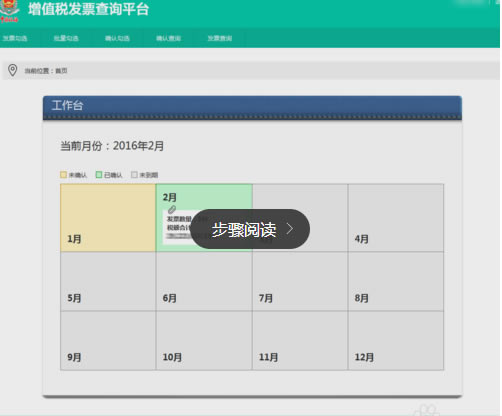This screenshot has height=416, width=502.
Task: Open the 确认勾选 menu item
Action: (117, 38)
